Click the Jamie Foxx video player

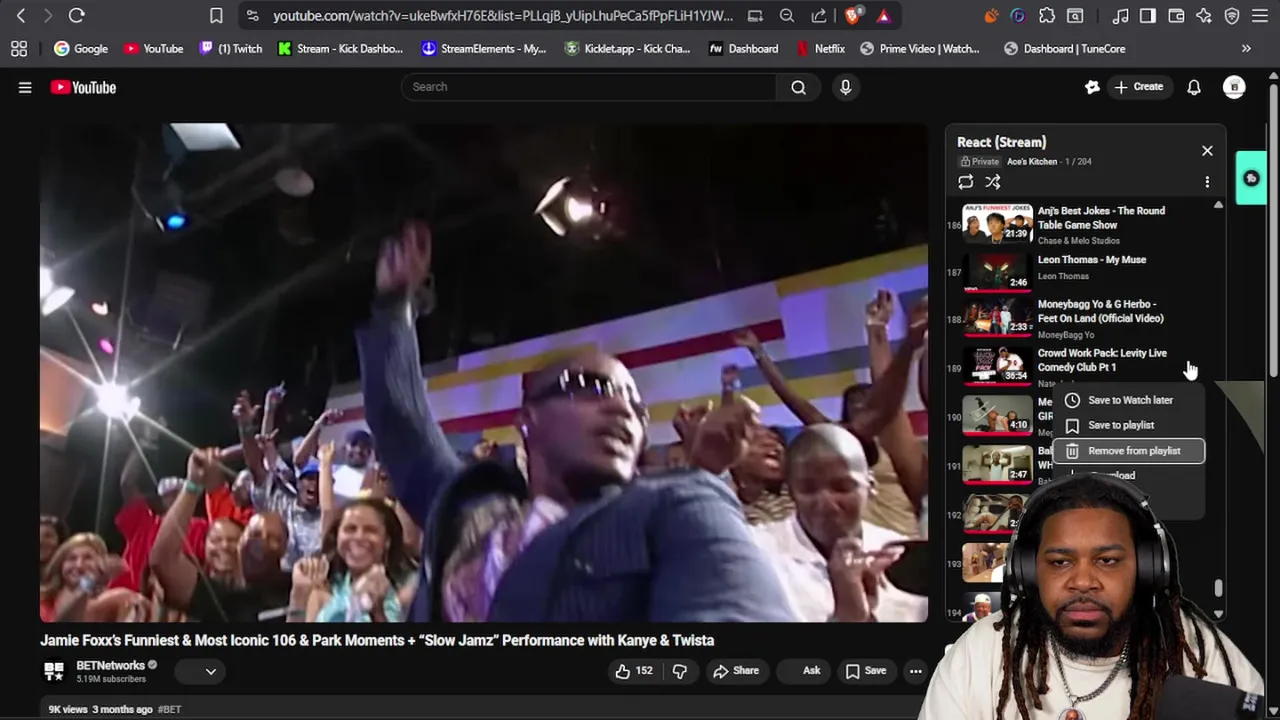pos(484,372)
